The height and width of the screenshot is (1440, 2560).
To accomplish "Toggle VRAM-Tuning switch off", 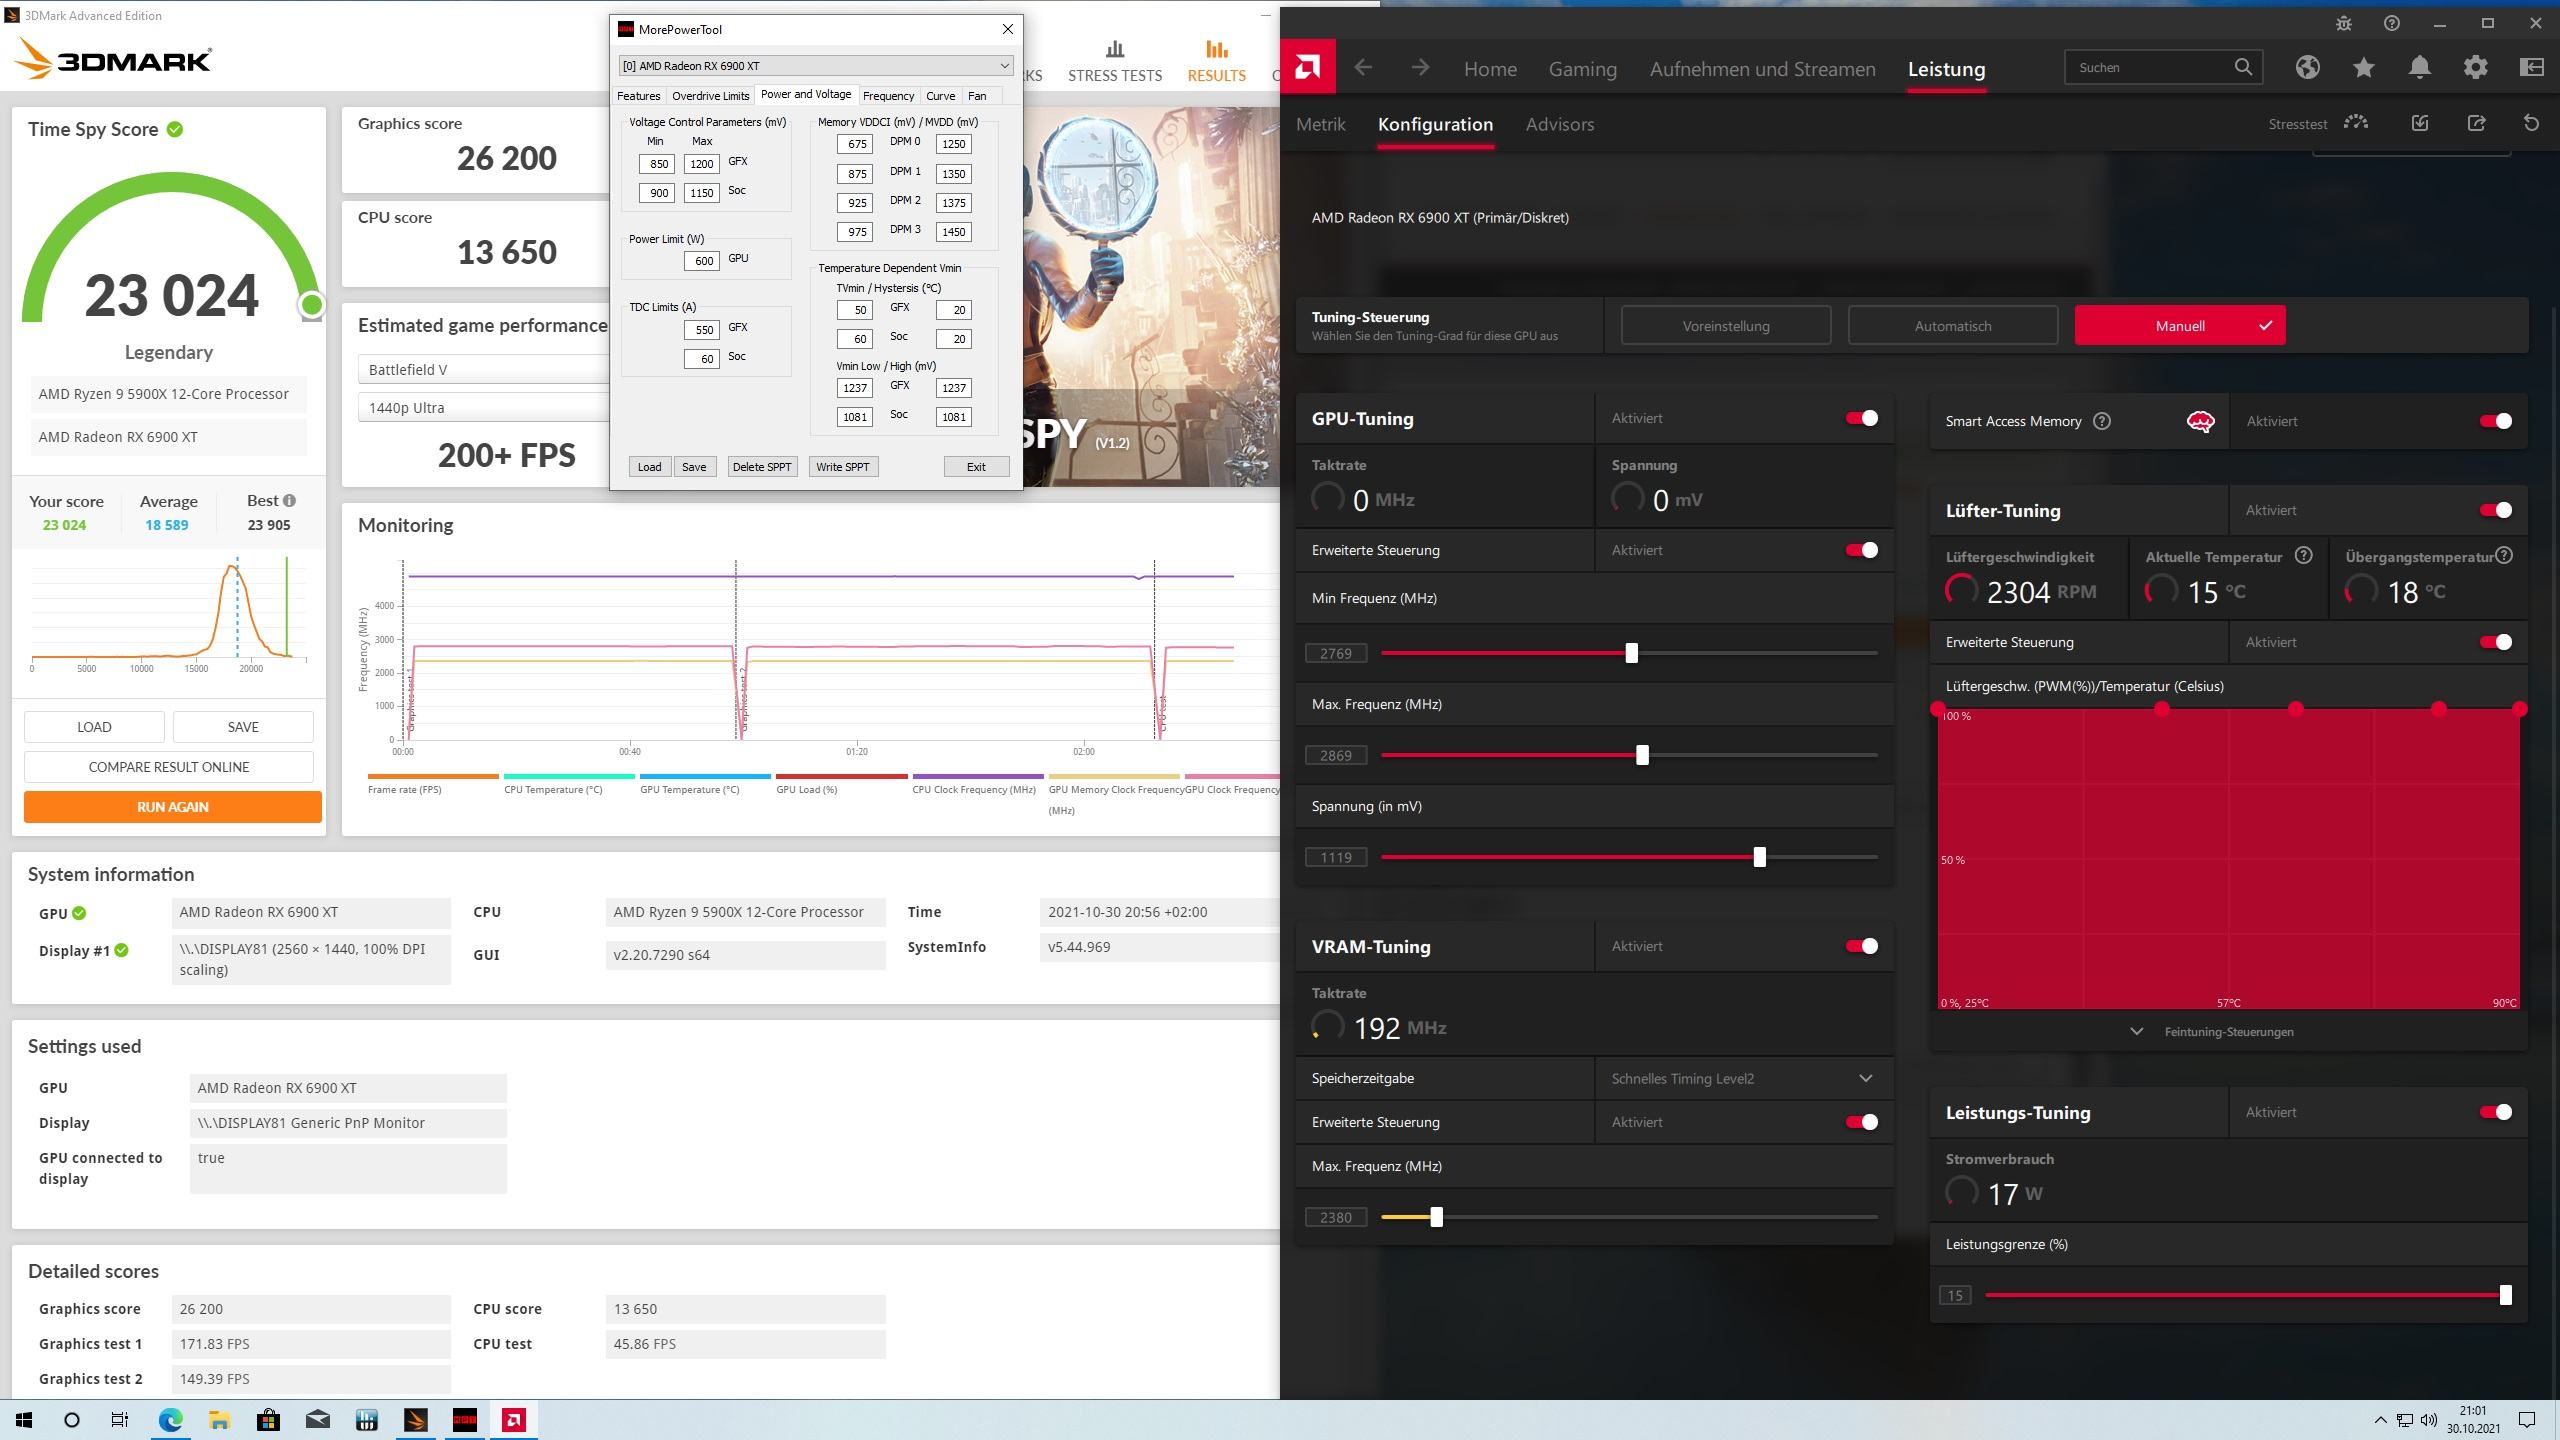I will 1861,946.
